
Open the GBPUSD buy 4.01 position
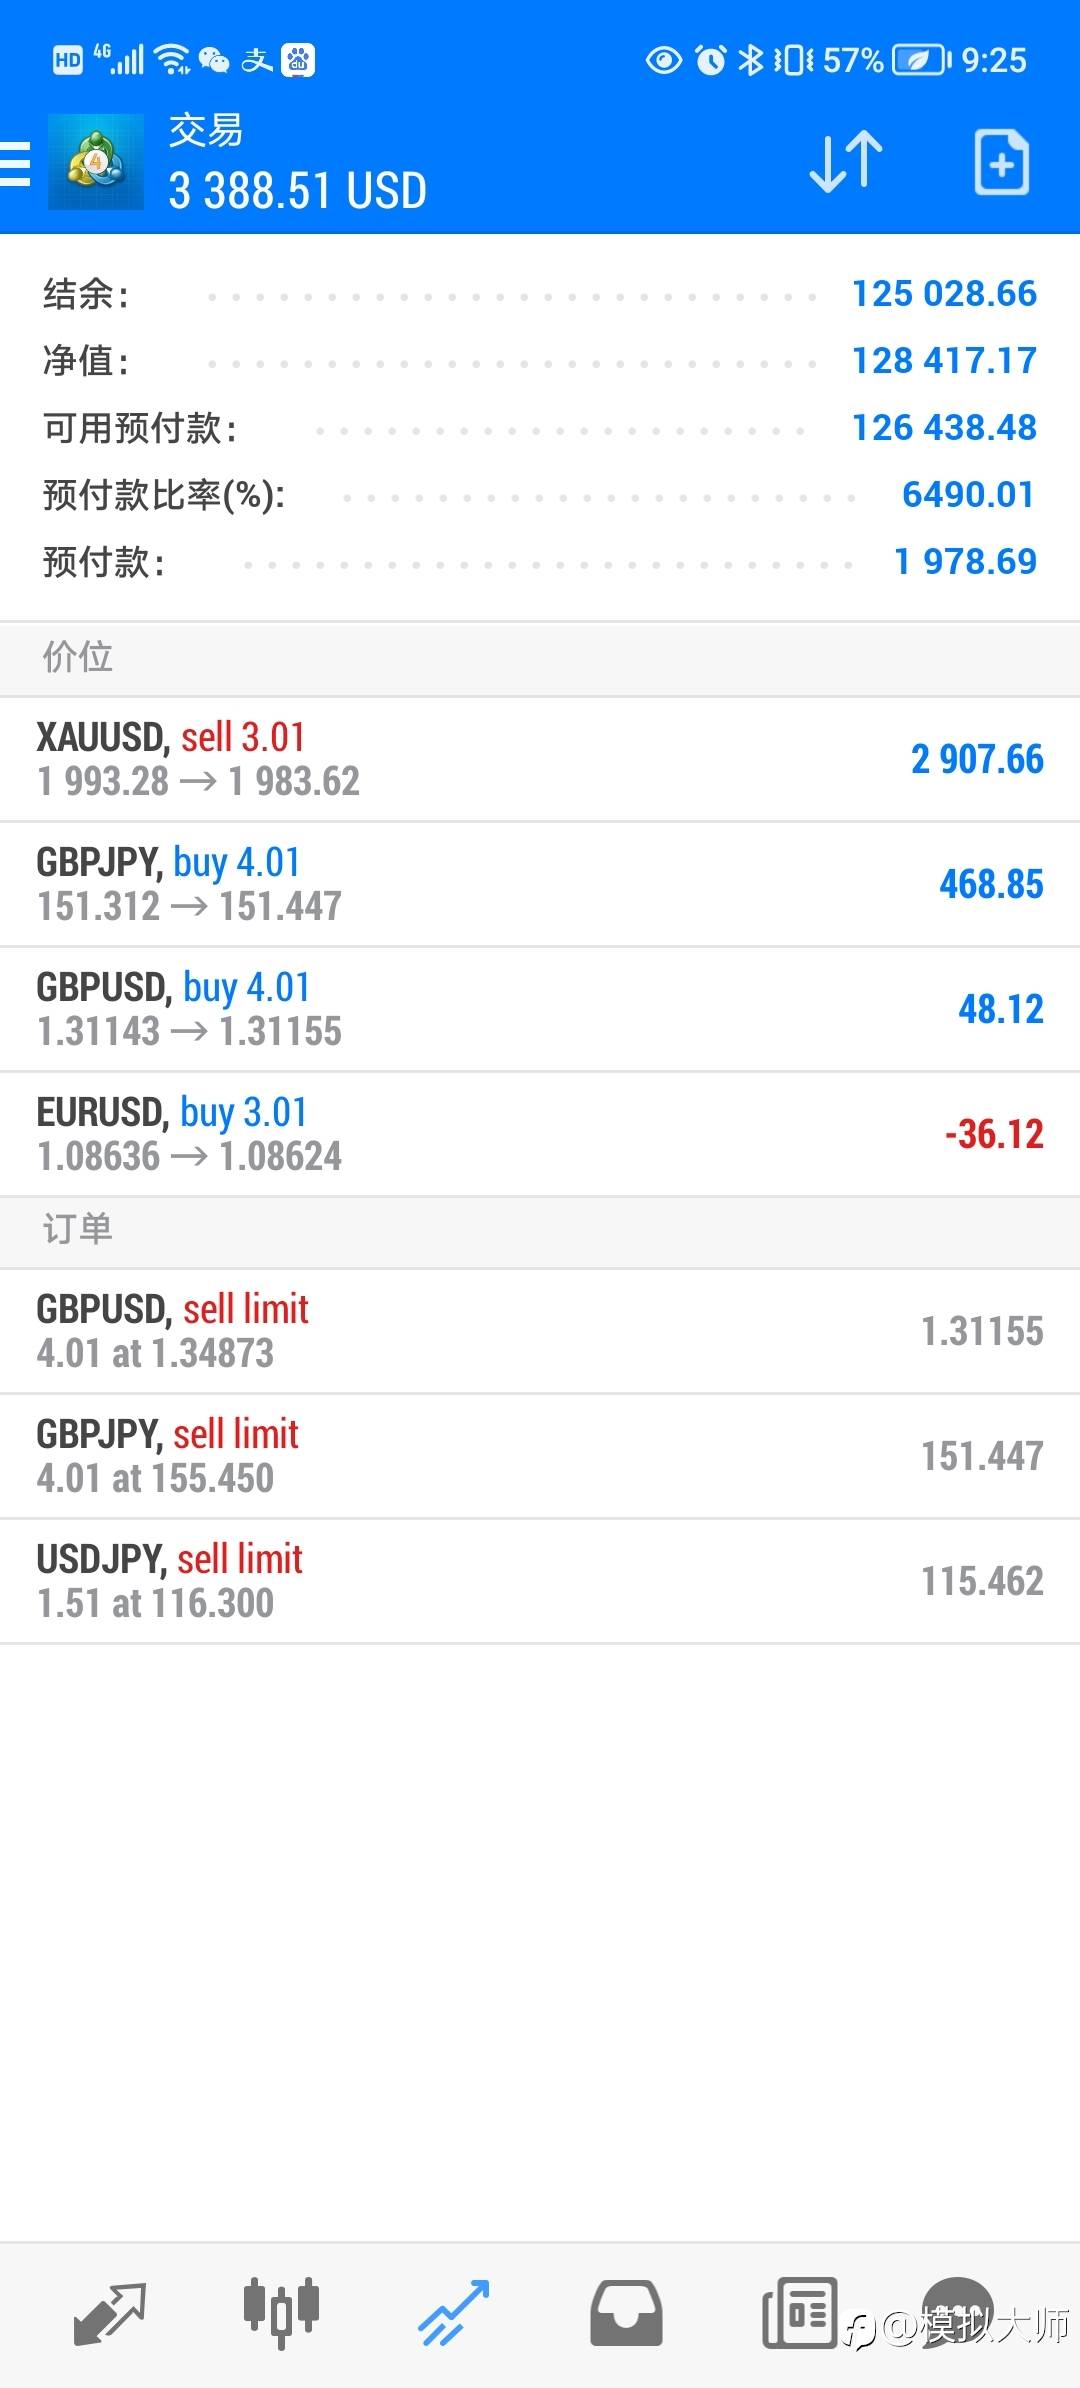(540, 1010)
